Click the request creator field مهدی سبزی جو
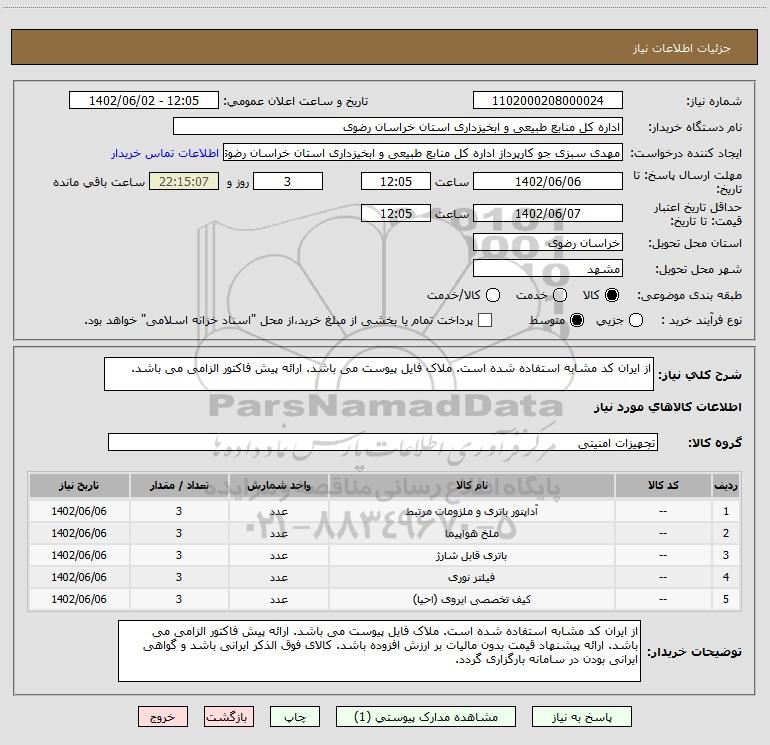 tap(423, 153)
